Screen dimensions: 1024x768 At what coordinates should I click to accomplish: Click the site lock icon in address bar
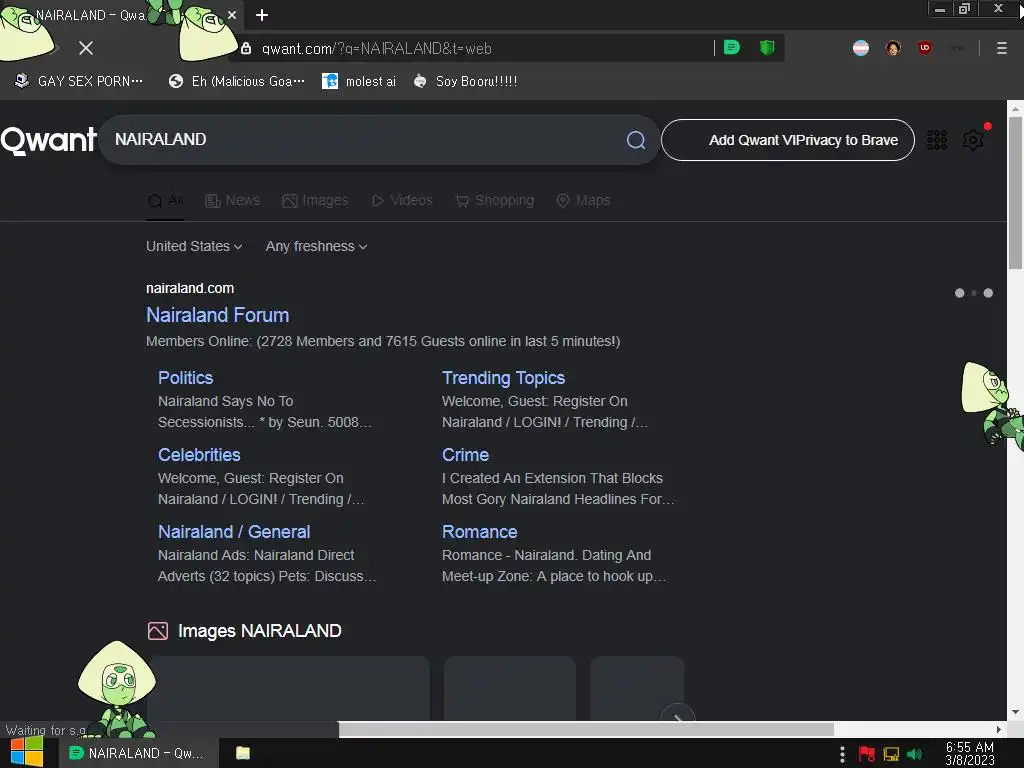tap(246, 48)
